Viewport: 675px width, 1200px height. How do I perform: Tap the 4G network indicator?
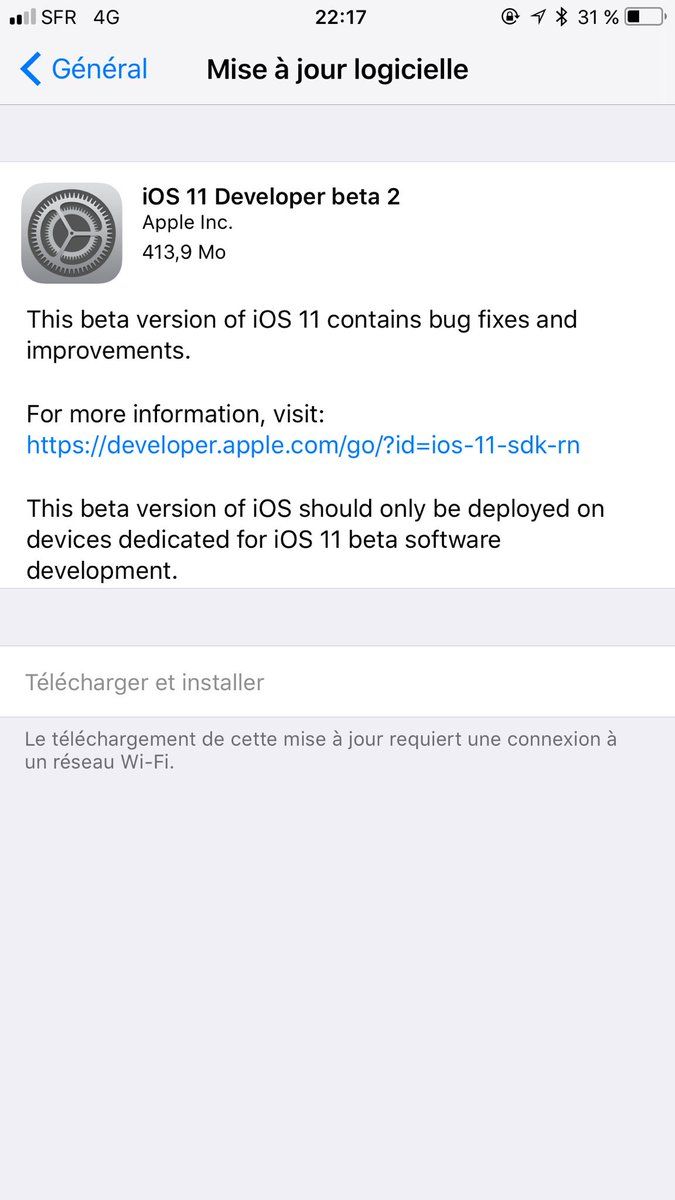tap(106, 17)
